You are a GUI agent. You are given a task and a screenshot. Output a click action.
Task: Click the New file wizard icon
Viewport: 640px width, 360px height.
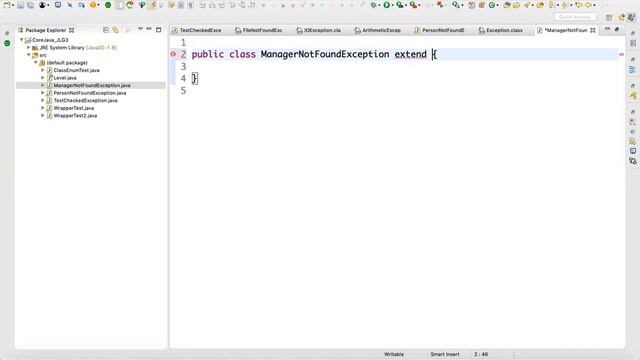click(7, 5)
